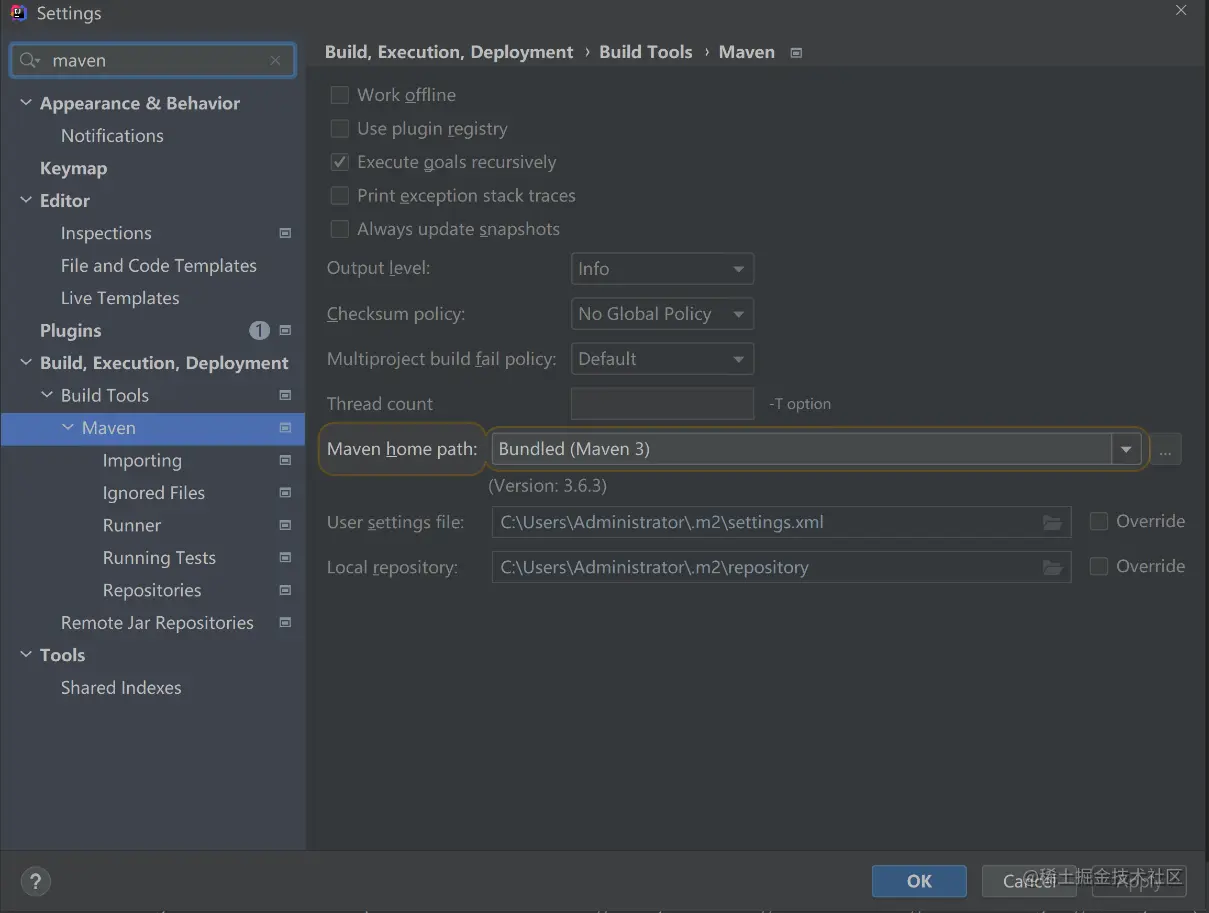Image resolution: width=1209 pixels, height=913 pixels.
Task: Open the Checksum policy dropdown
Action: click(x=662, y=314)
